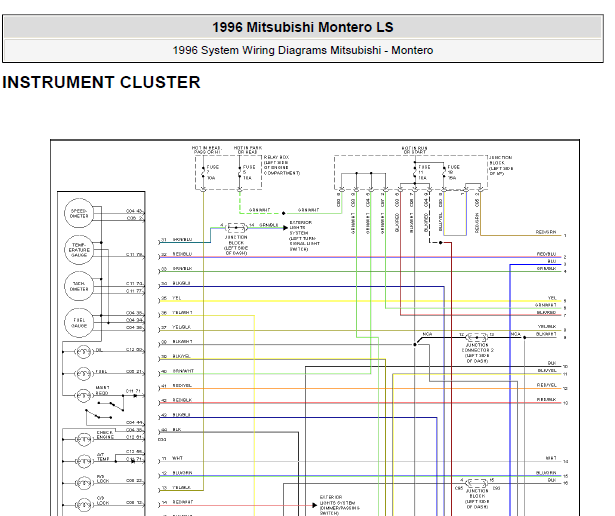This screenshot has height=516, width=615.
Task: Click the Tachometer gauge circle
Action: (79, 286)
